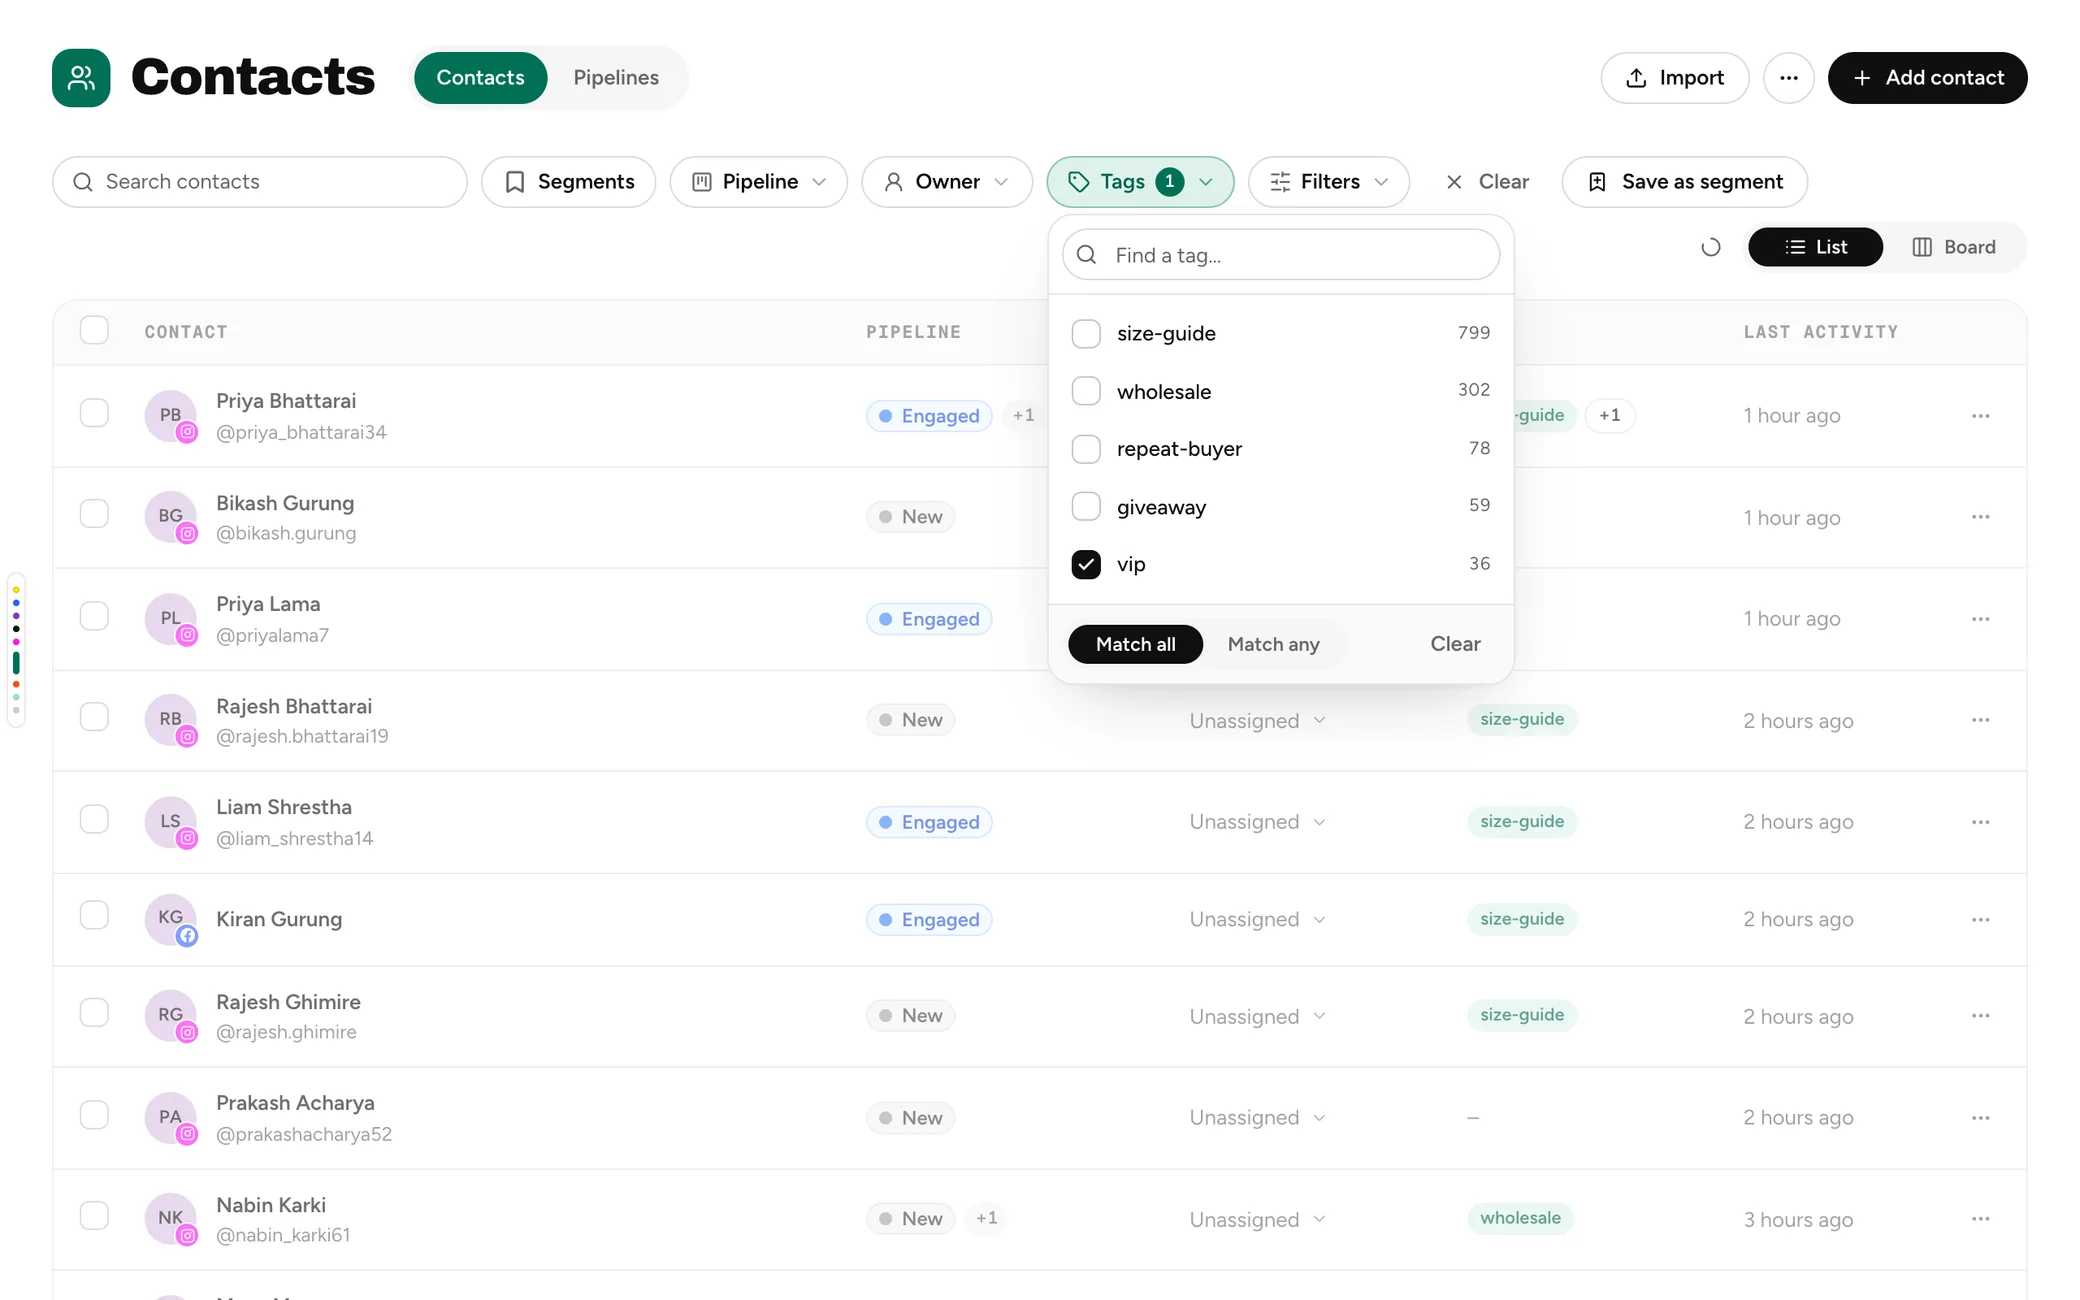Check the wholesale tag checkbox

coord(1086,391)
